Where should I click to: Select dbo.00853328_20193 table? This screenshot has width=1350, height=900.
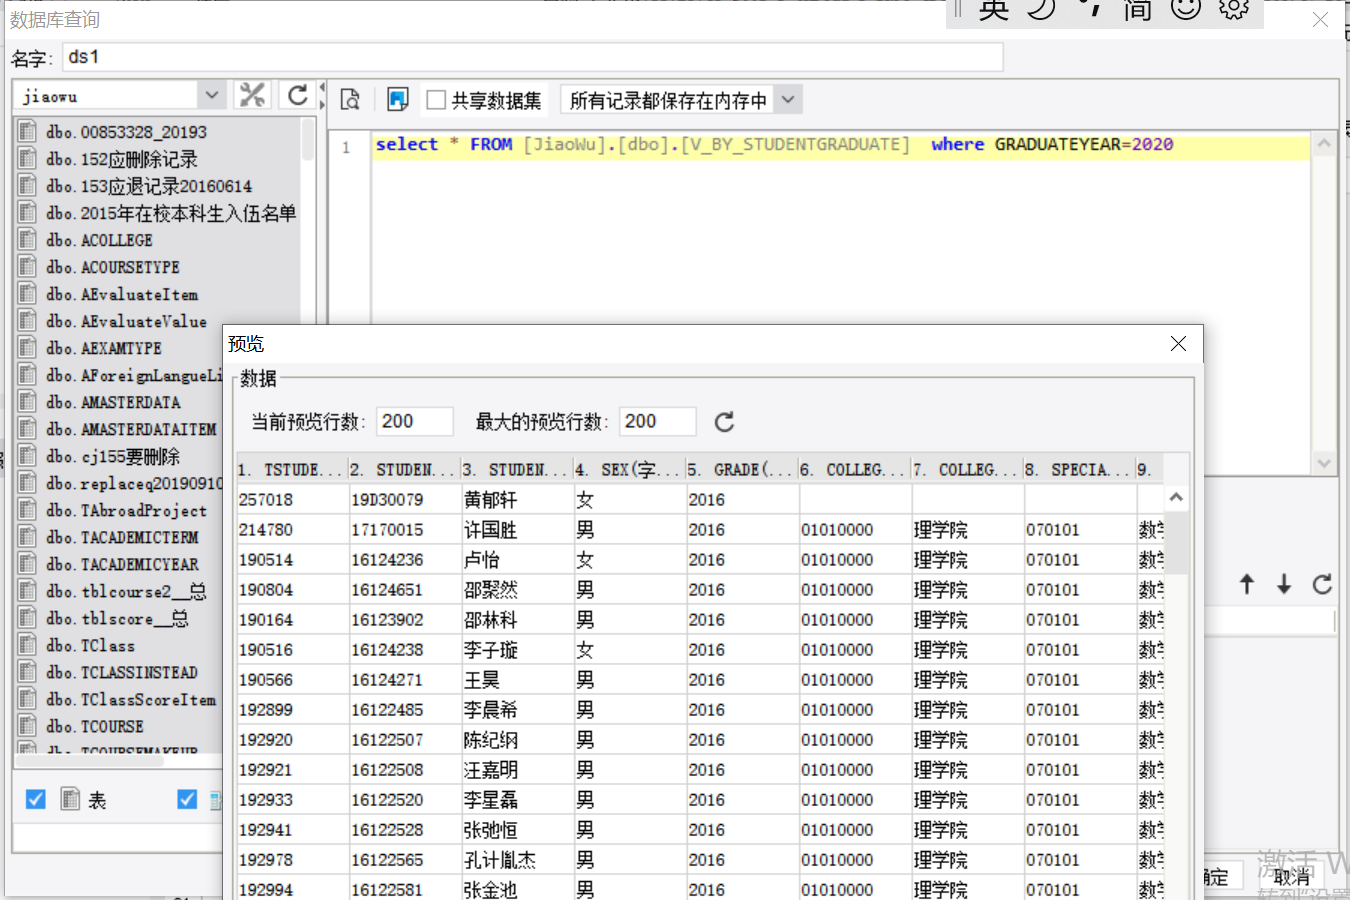[x=126, y=132]
